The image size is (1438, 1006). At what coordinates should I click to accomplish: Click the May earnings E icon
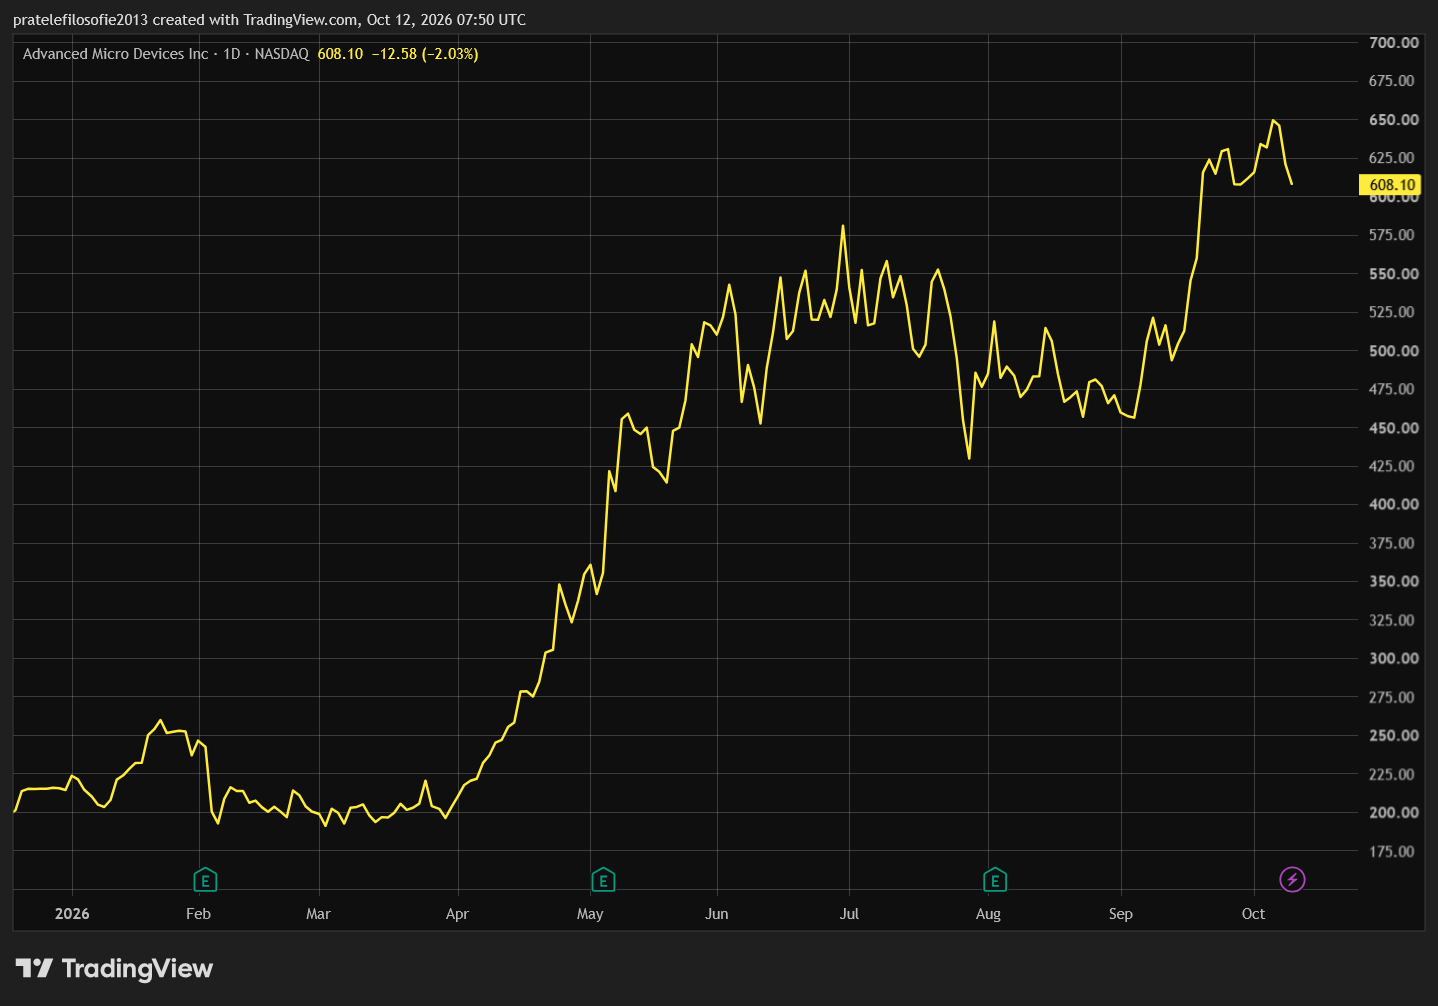(603, 880)
